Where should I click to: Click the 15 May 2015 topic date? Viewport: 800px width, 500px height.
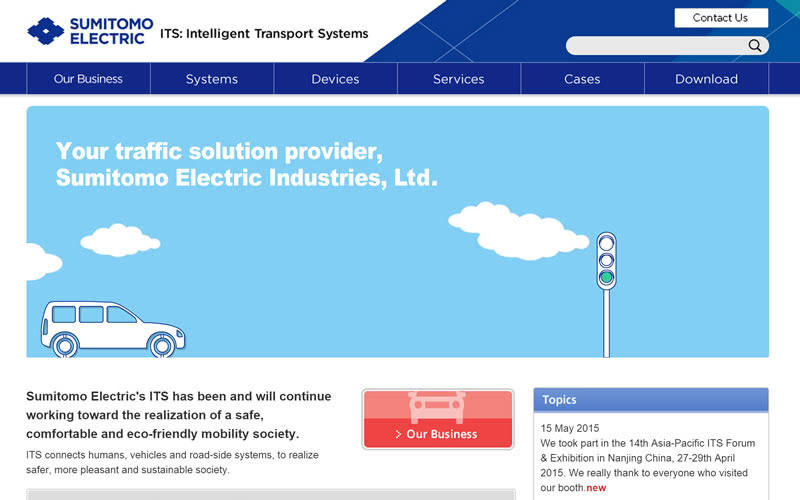click(x=570, y=428)
